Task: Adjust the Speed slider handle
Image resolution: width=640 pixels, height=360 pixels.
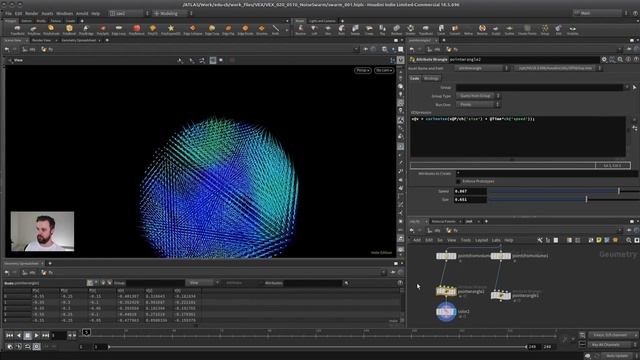Action: tap(619, 191)
